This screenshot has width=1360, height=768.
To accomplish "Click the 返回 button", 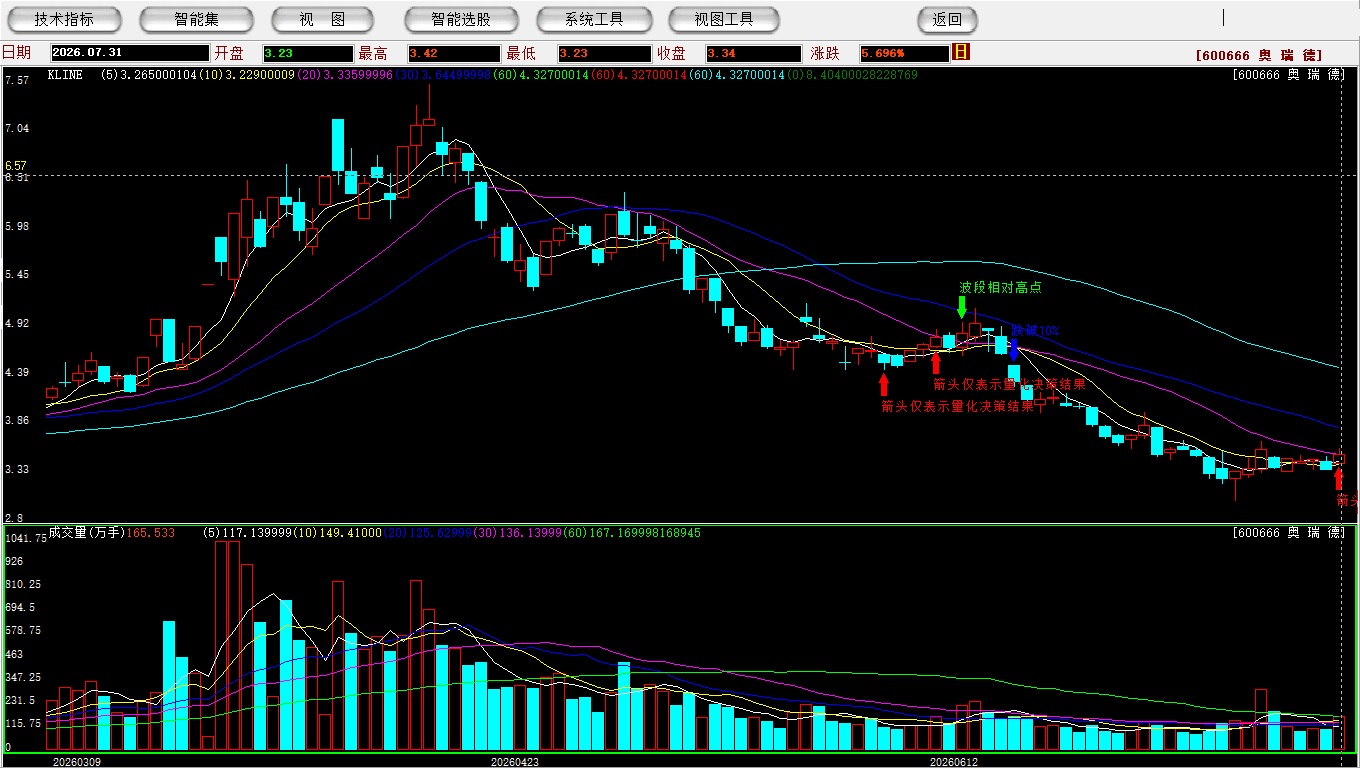I will (x=947, y=19).
